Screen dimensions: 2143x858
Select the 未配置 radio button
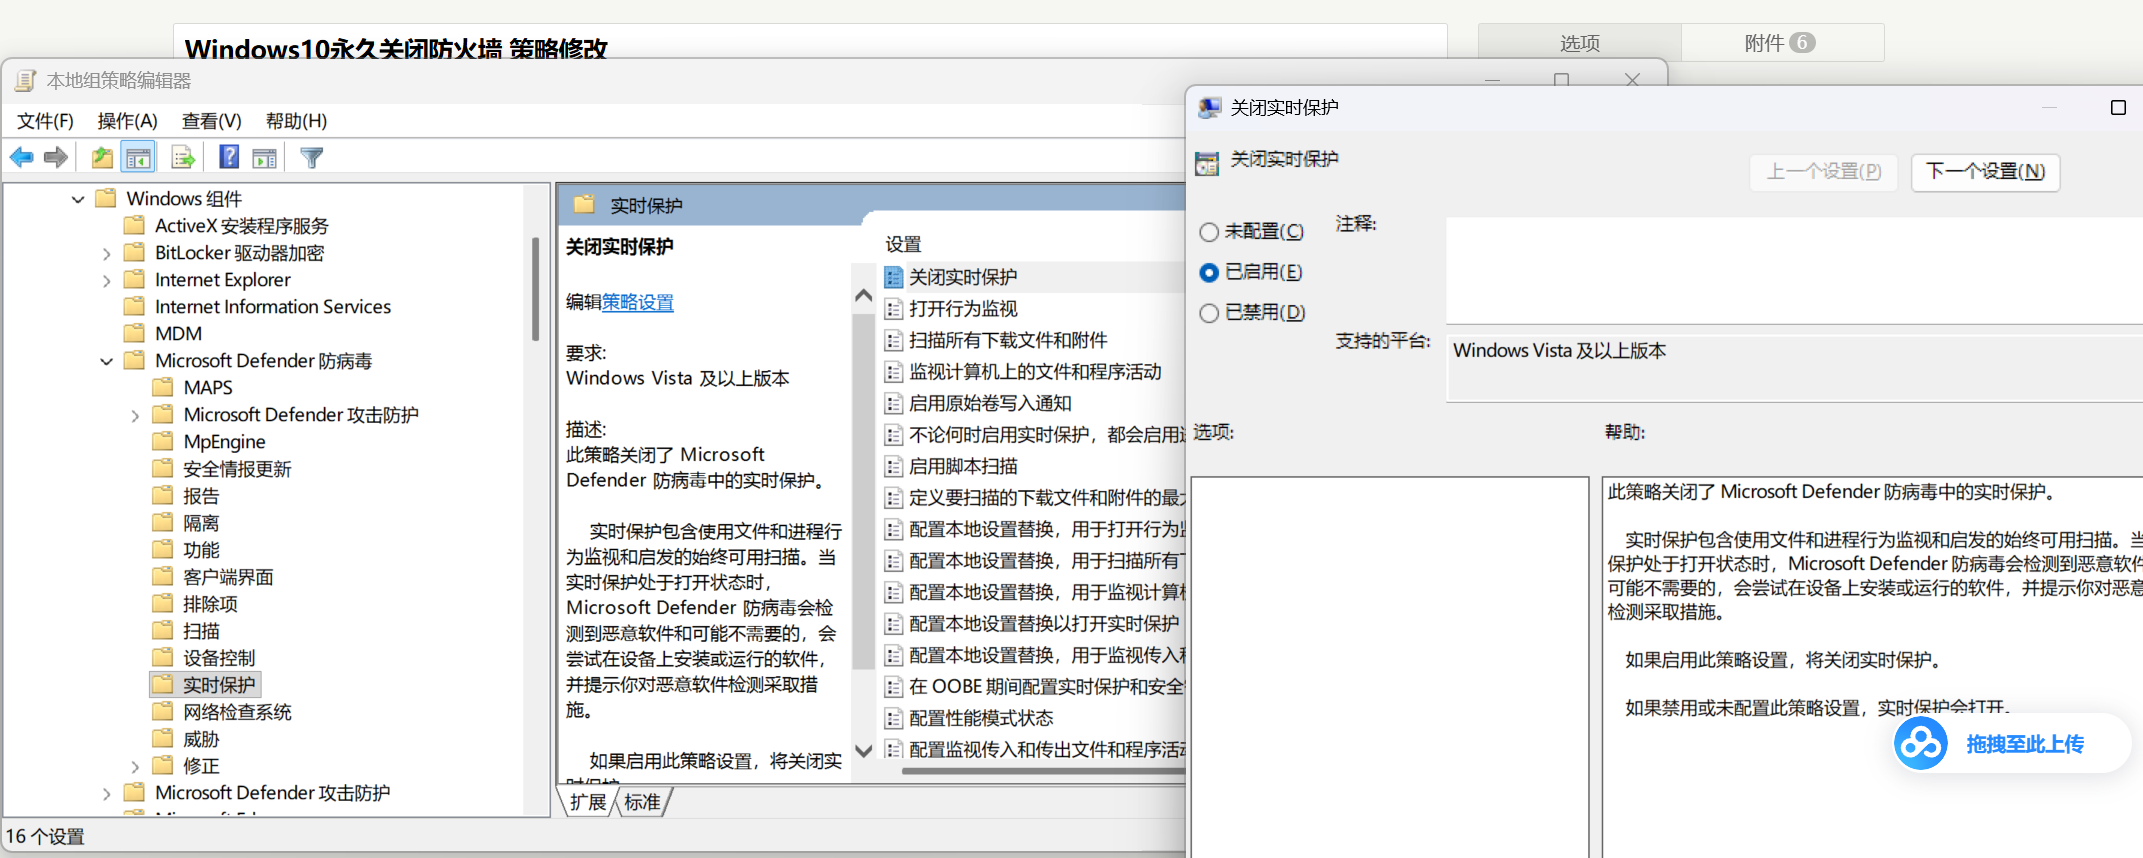point(1209,232)
